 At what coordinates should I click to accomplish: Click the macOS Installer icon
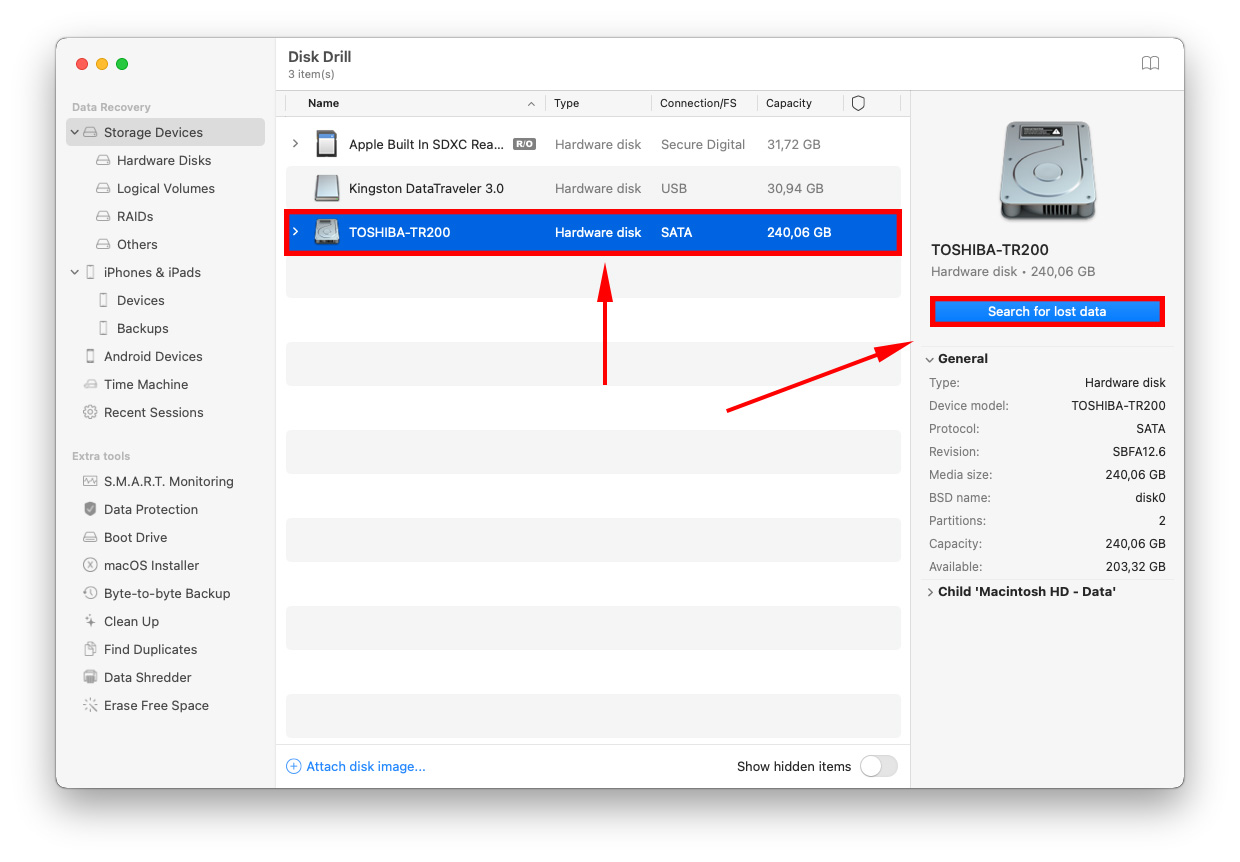(90, 565)
